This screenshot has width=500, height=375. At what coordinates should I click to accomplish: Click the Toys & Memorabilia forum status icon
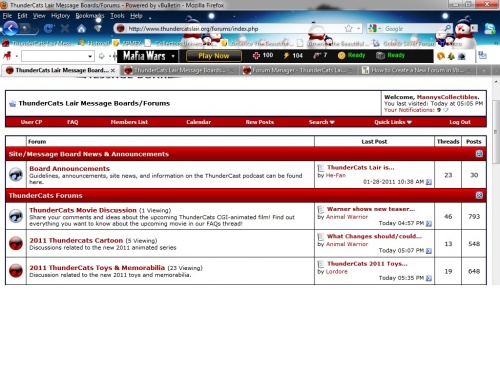tap(16, 271)
